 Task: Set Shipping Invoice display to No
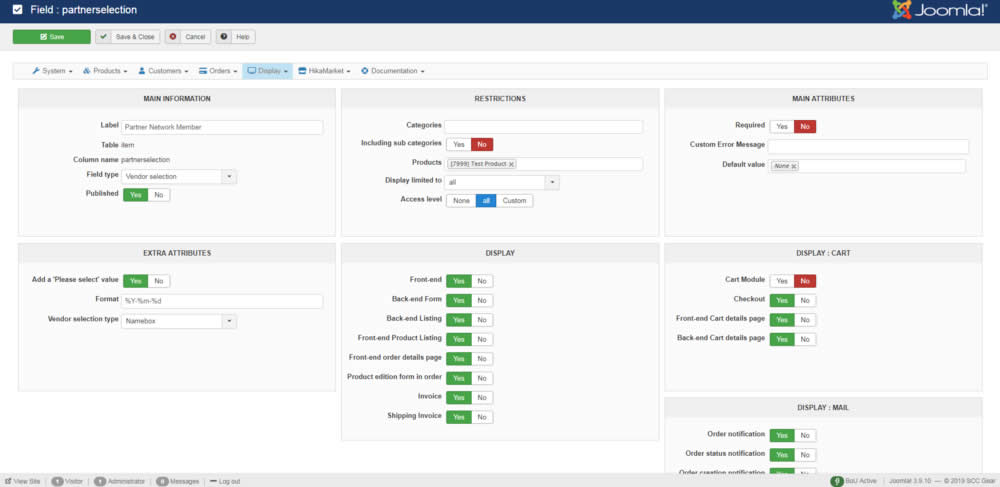pos(482,417)
